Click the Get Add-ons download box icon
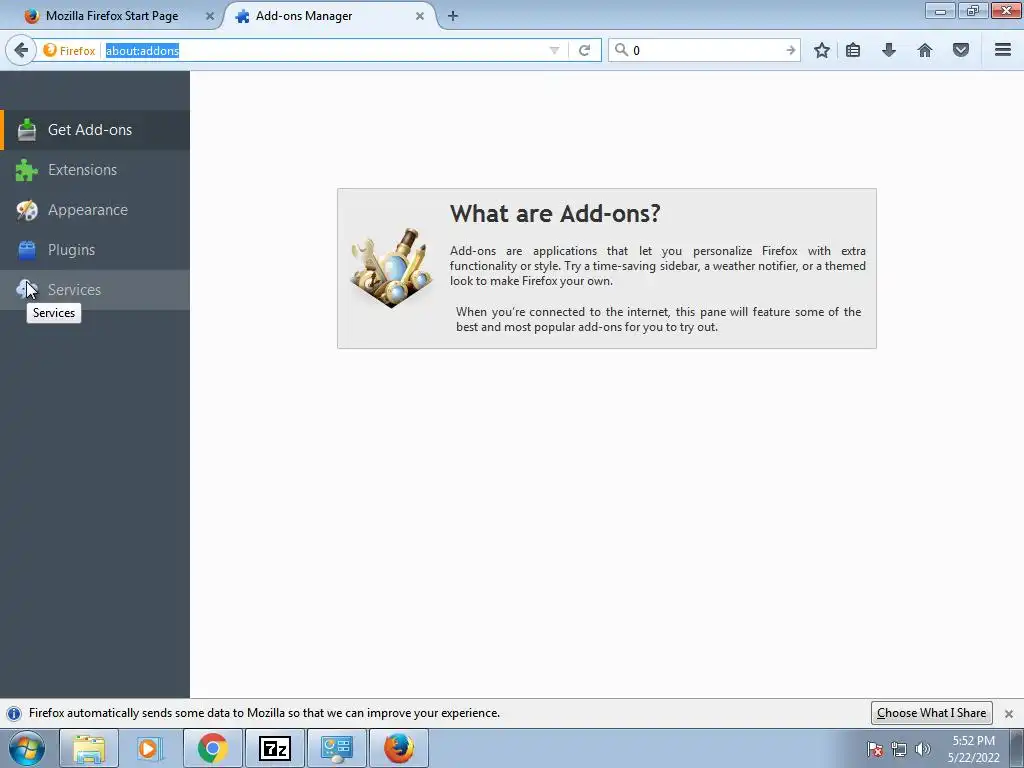This screenshot has width=1024, height=768. point(27,130)
